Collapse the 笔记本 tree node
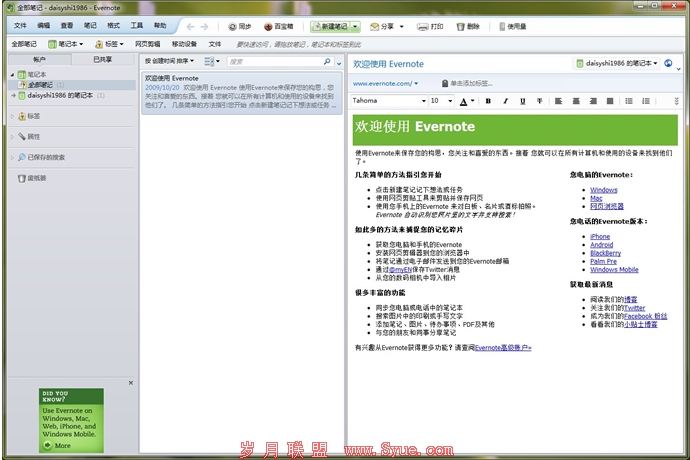690x460 pixels. pyautogui.click(x=12, y=75)
